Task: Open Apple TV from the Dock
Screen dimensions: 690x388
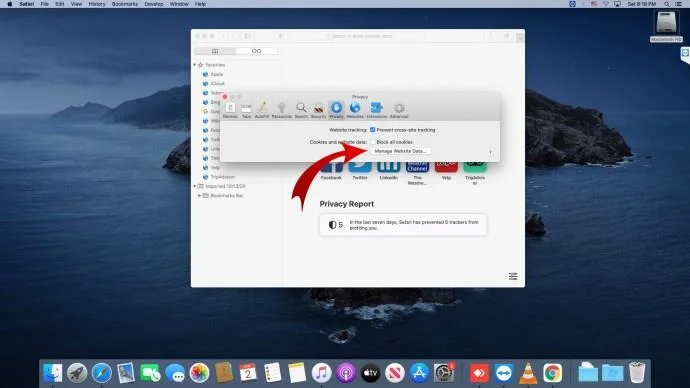Action: point(371,373)
